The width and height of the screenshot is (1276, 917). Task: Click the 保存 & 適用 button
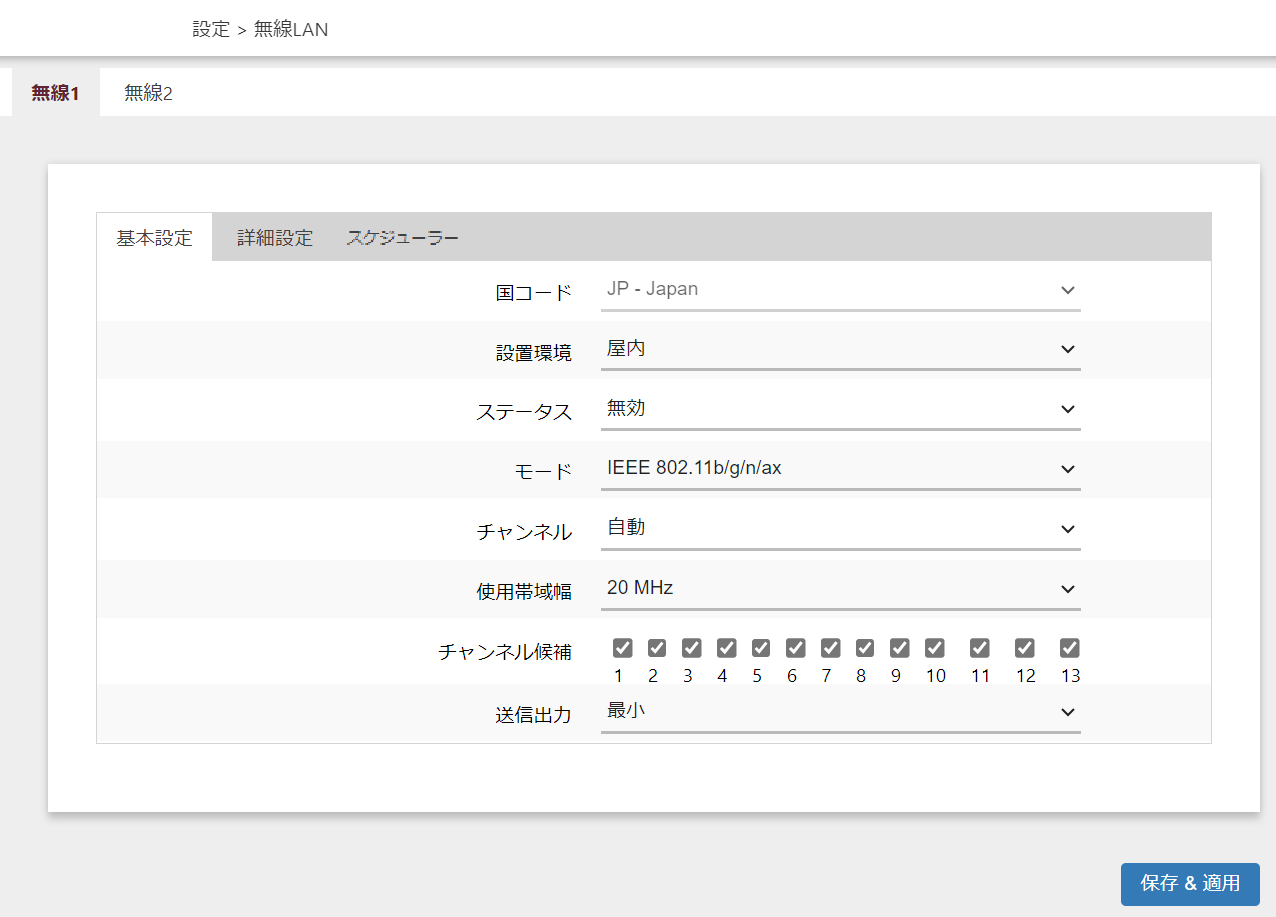point(1190,884)
